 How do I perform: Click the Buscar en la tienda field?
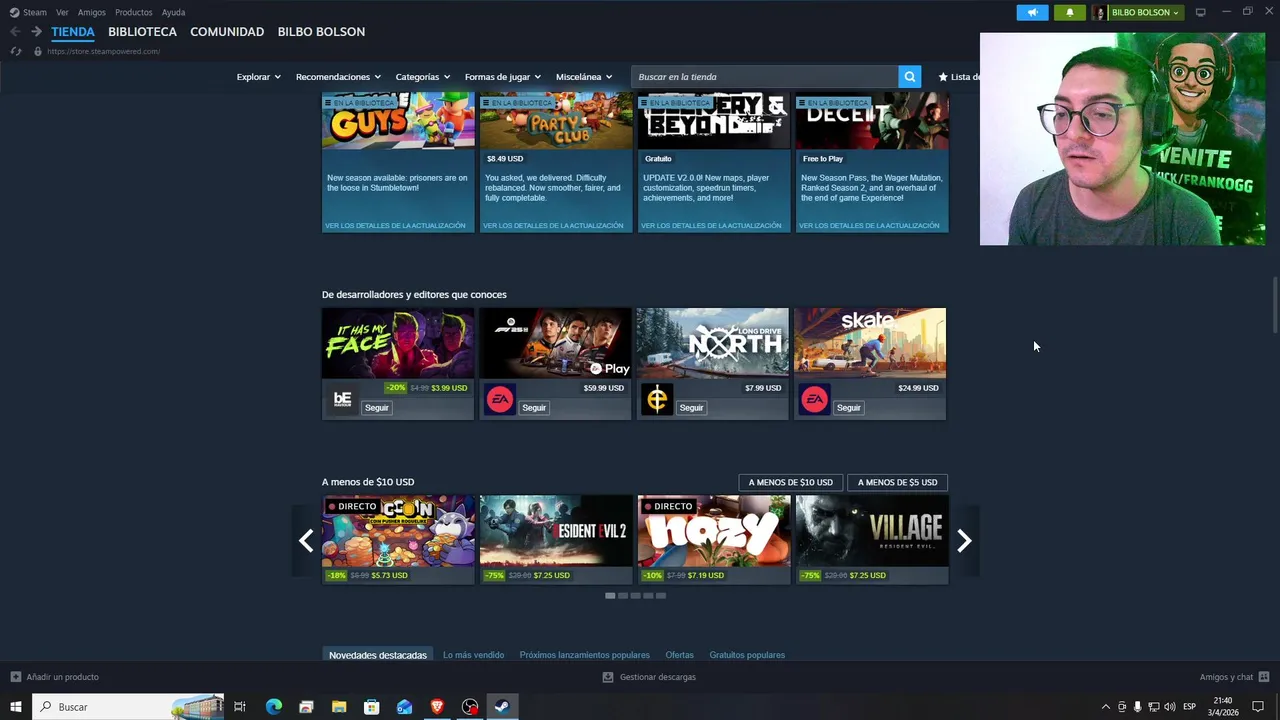pos(765,77)
